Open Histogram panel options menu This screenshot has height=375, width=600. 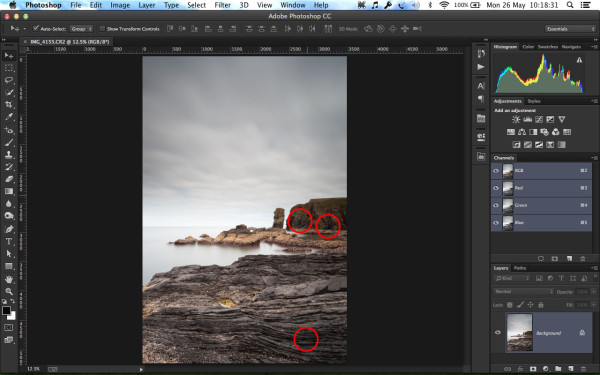coord(594,47)
